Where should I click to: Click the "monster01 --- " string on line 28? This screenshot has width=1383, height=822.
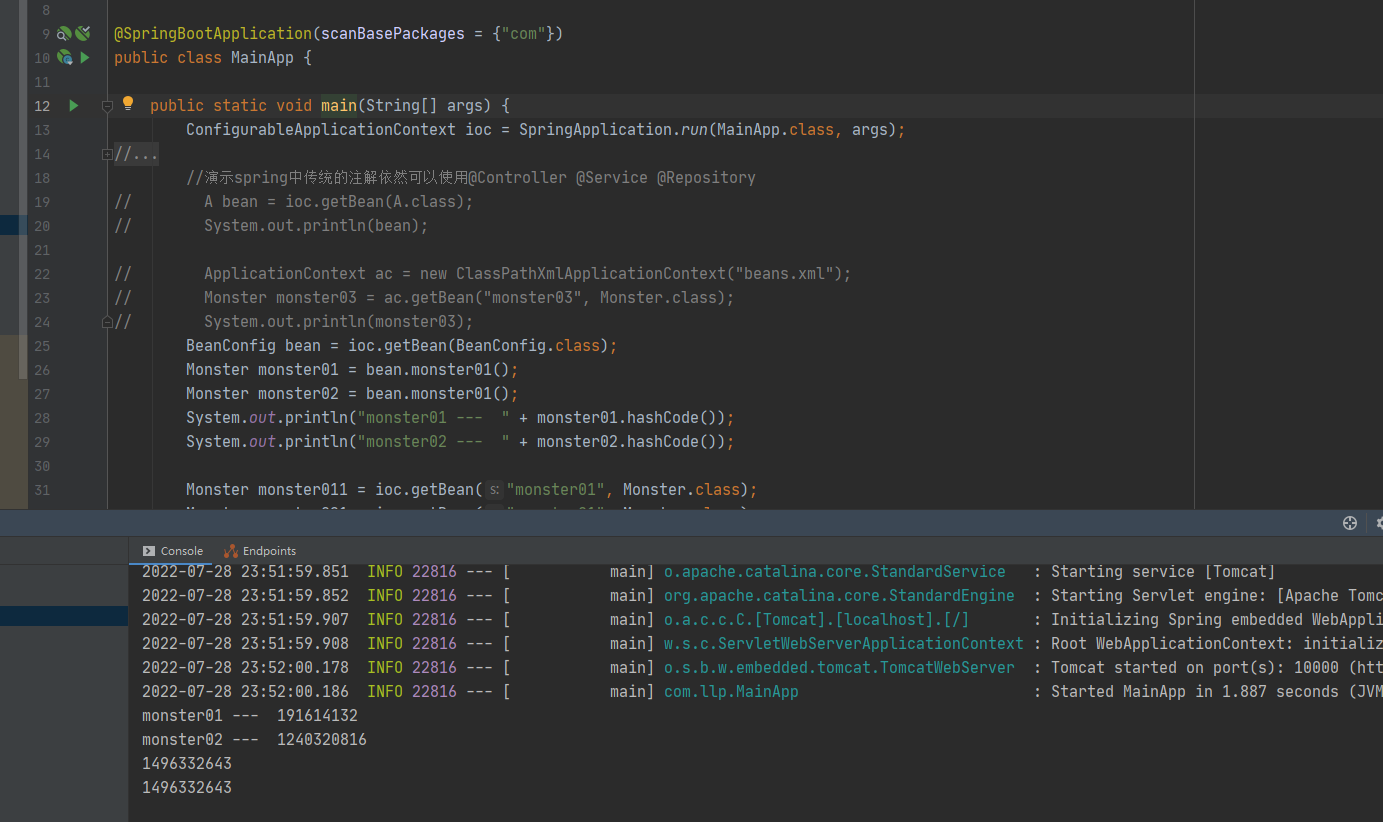click(435, 418)
